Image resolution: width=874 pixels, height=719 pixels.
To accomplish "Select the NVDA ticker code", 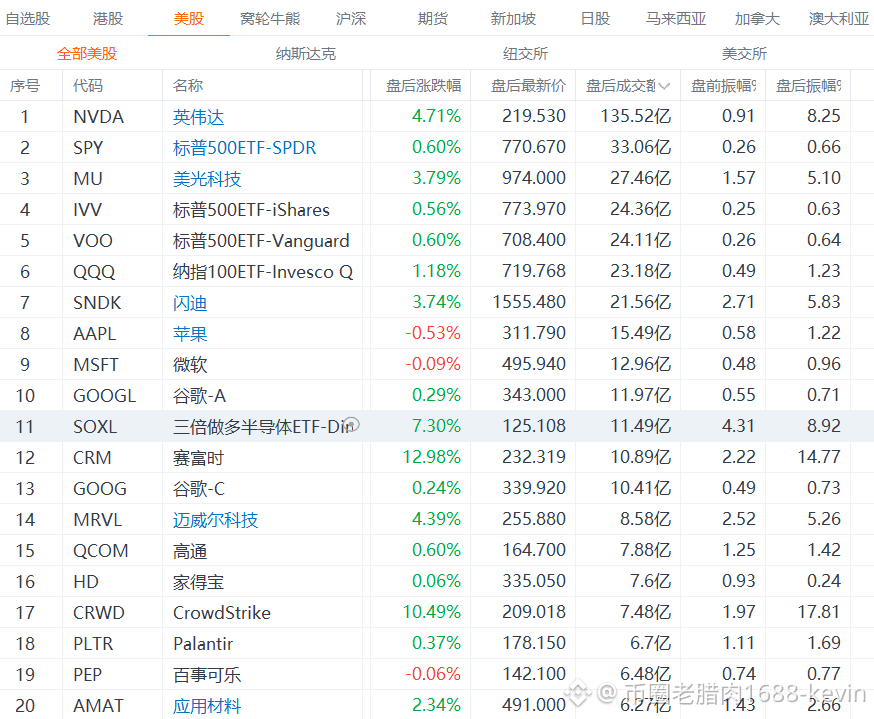I will point(99,117).
